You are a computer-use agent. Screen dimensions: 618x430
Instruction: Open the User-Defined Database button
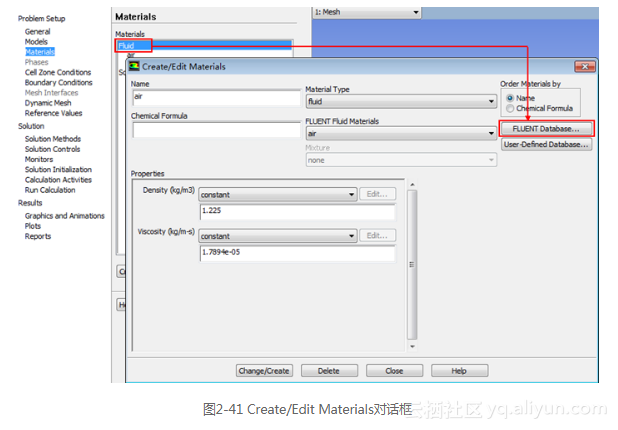tap(546, 145)
